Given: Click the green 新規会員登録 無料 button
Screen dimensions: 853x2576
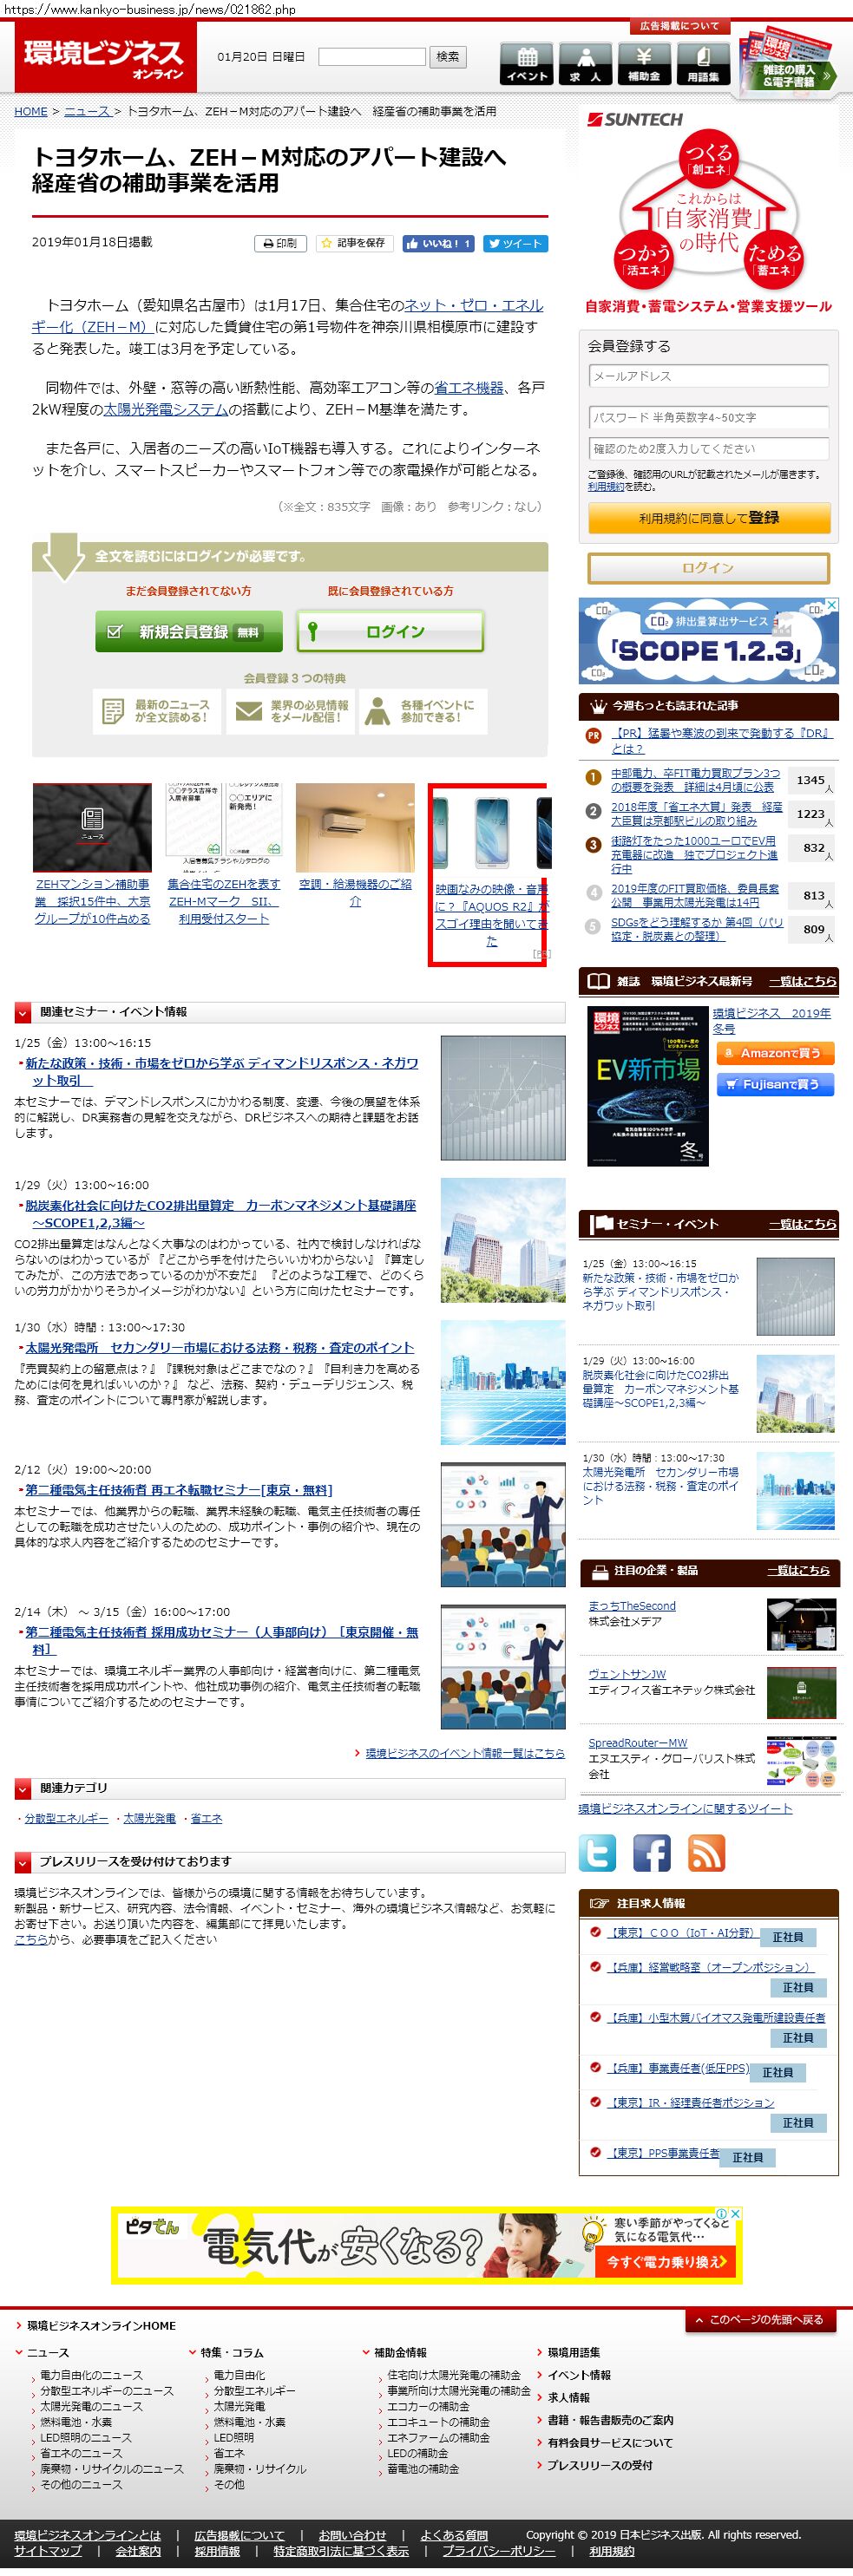Looking at the screenshot, I should (x=189, y=632).
